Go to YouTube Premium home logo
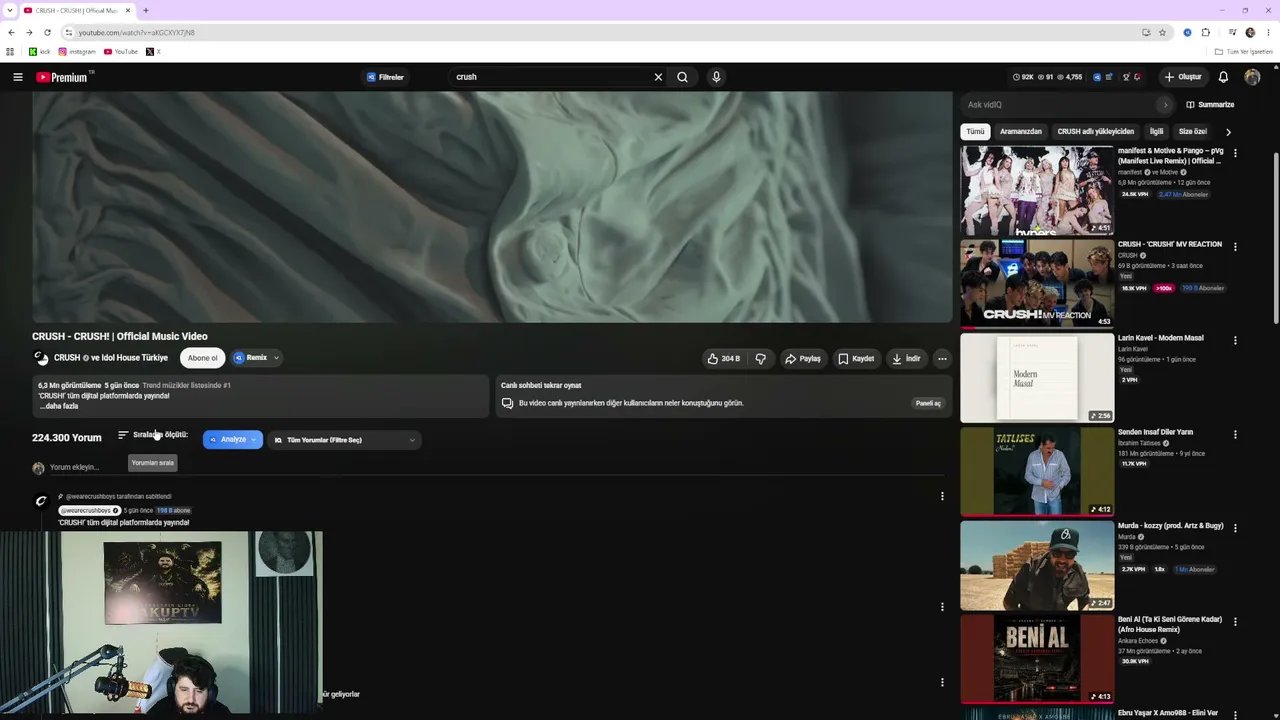The height and width of the screenshot is (720, 1280). [x=63, y=77]
